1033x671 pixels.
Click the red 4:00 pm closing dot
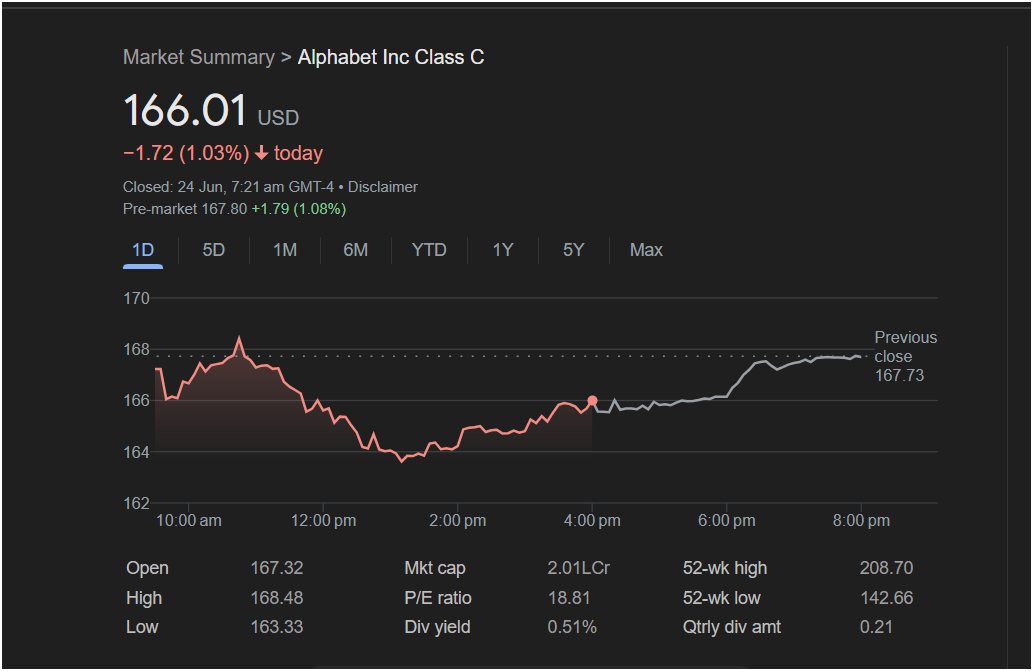593,401
